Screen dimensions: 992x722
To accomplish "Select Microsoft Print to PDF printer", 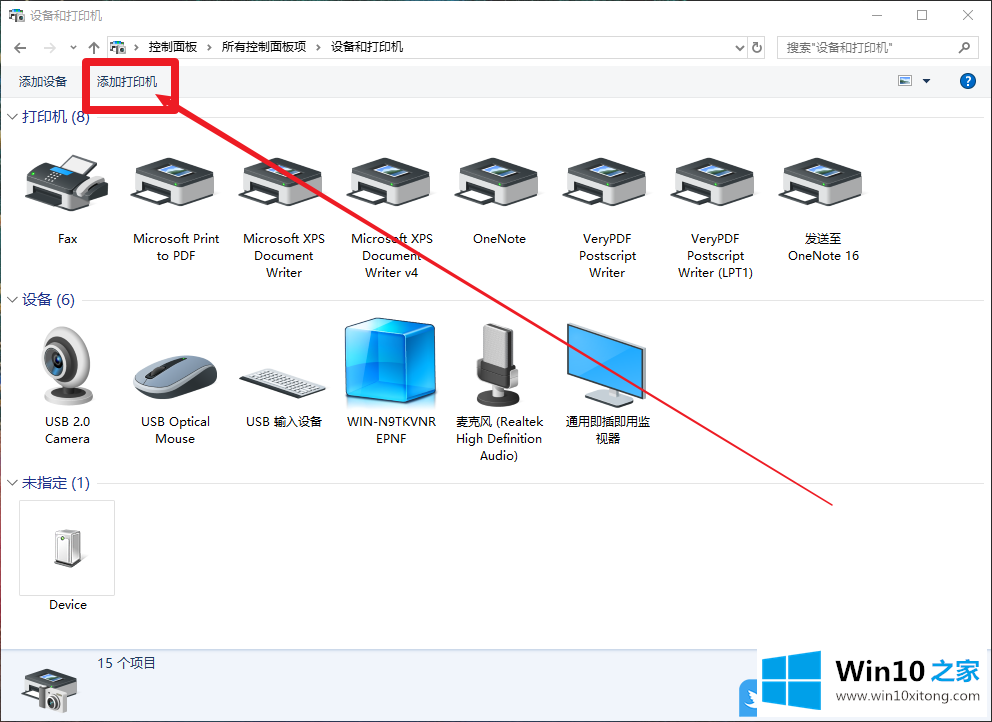I will (175, 183).
